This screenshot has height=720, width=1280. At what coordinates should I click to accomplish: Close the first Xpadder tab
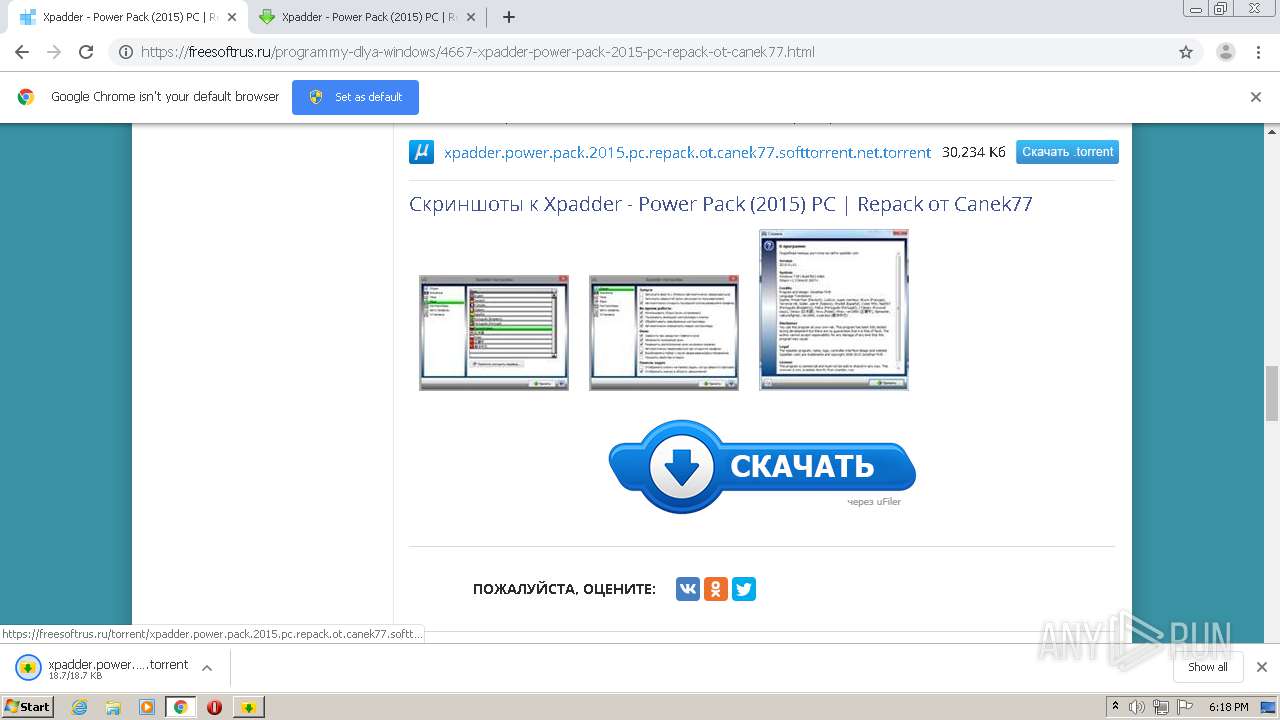(x=231, y=17)
